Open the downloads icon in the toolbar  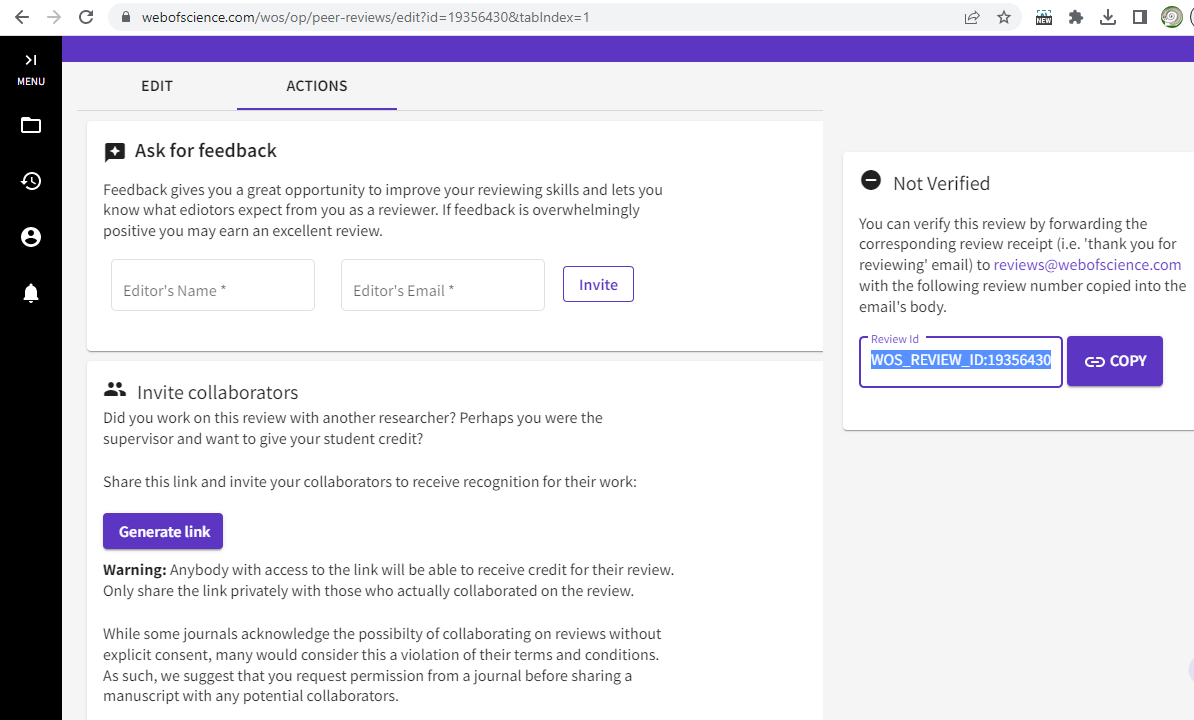click(x=1109, y=16)
